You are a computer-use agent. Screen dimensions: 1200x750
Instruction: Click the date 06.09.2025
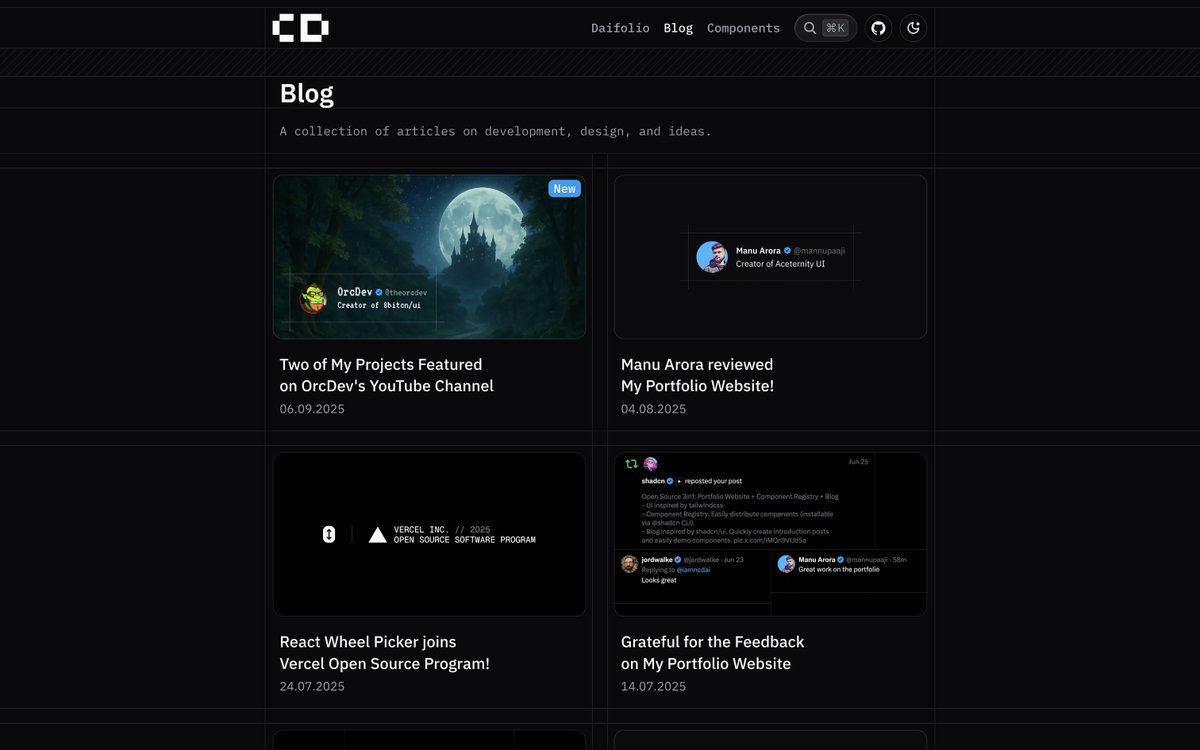pos(312,409)
